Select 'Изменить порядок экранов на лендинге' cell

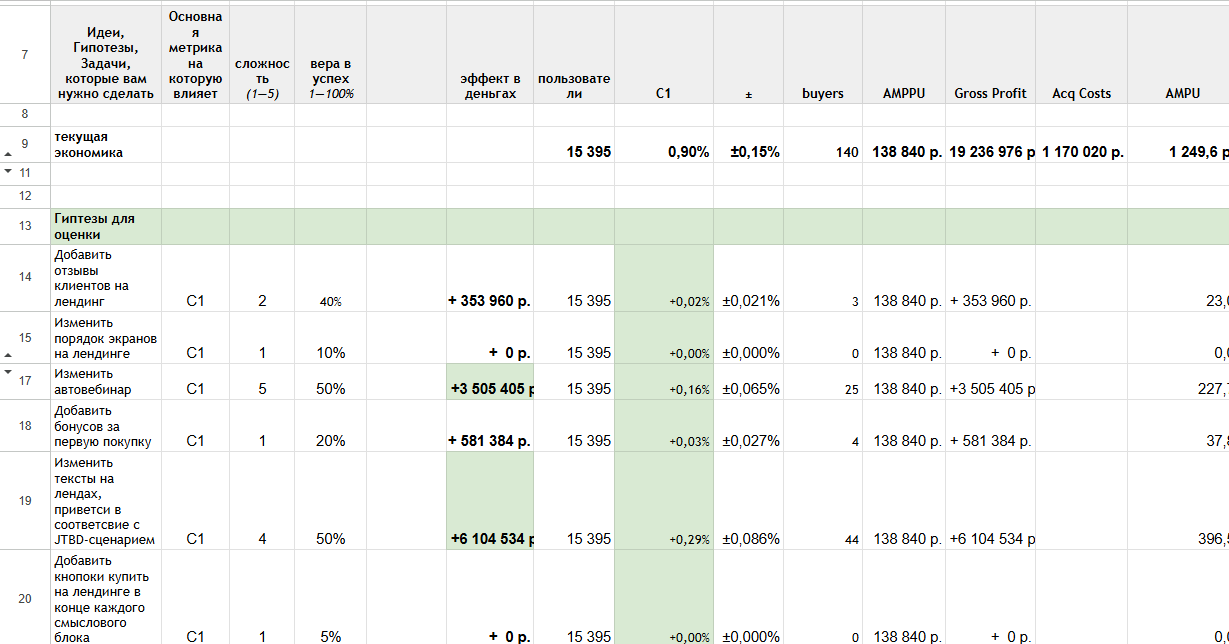click(x=106, y=338)
